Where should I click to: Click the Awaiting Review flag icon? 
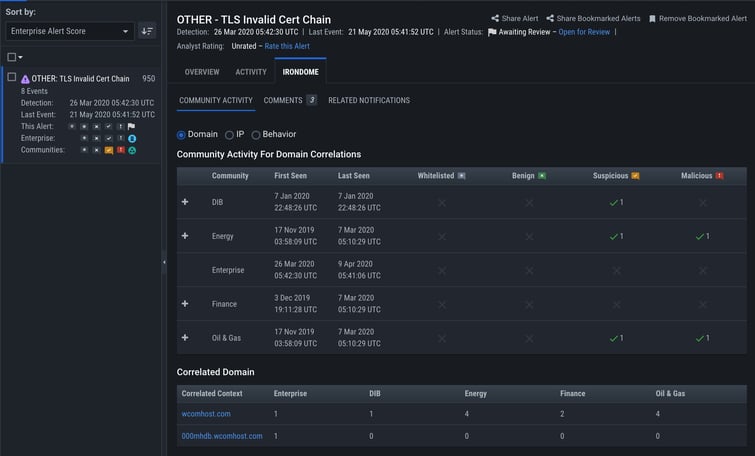(x=492, y=32)
